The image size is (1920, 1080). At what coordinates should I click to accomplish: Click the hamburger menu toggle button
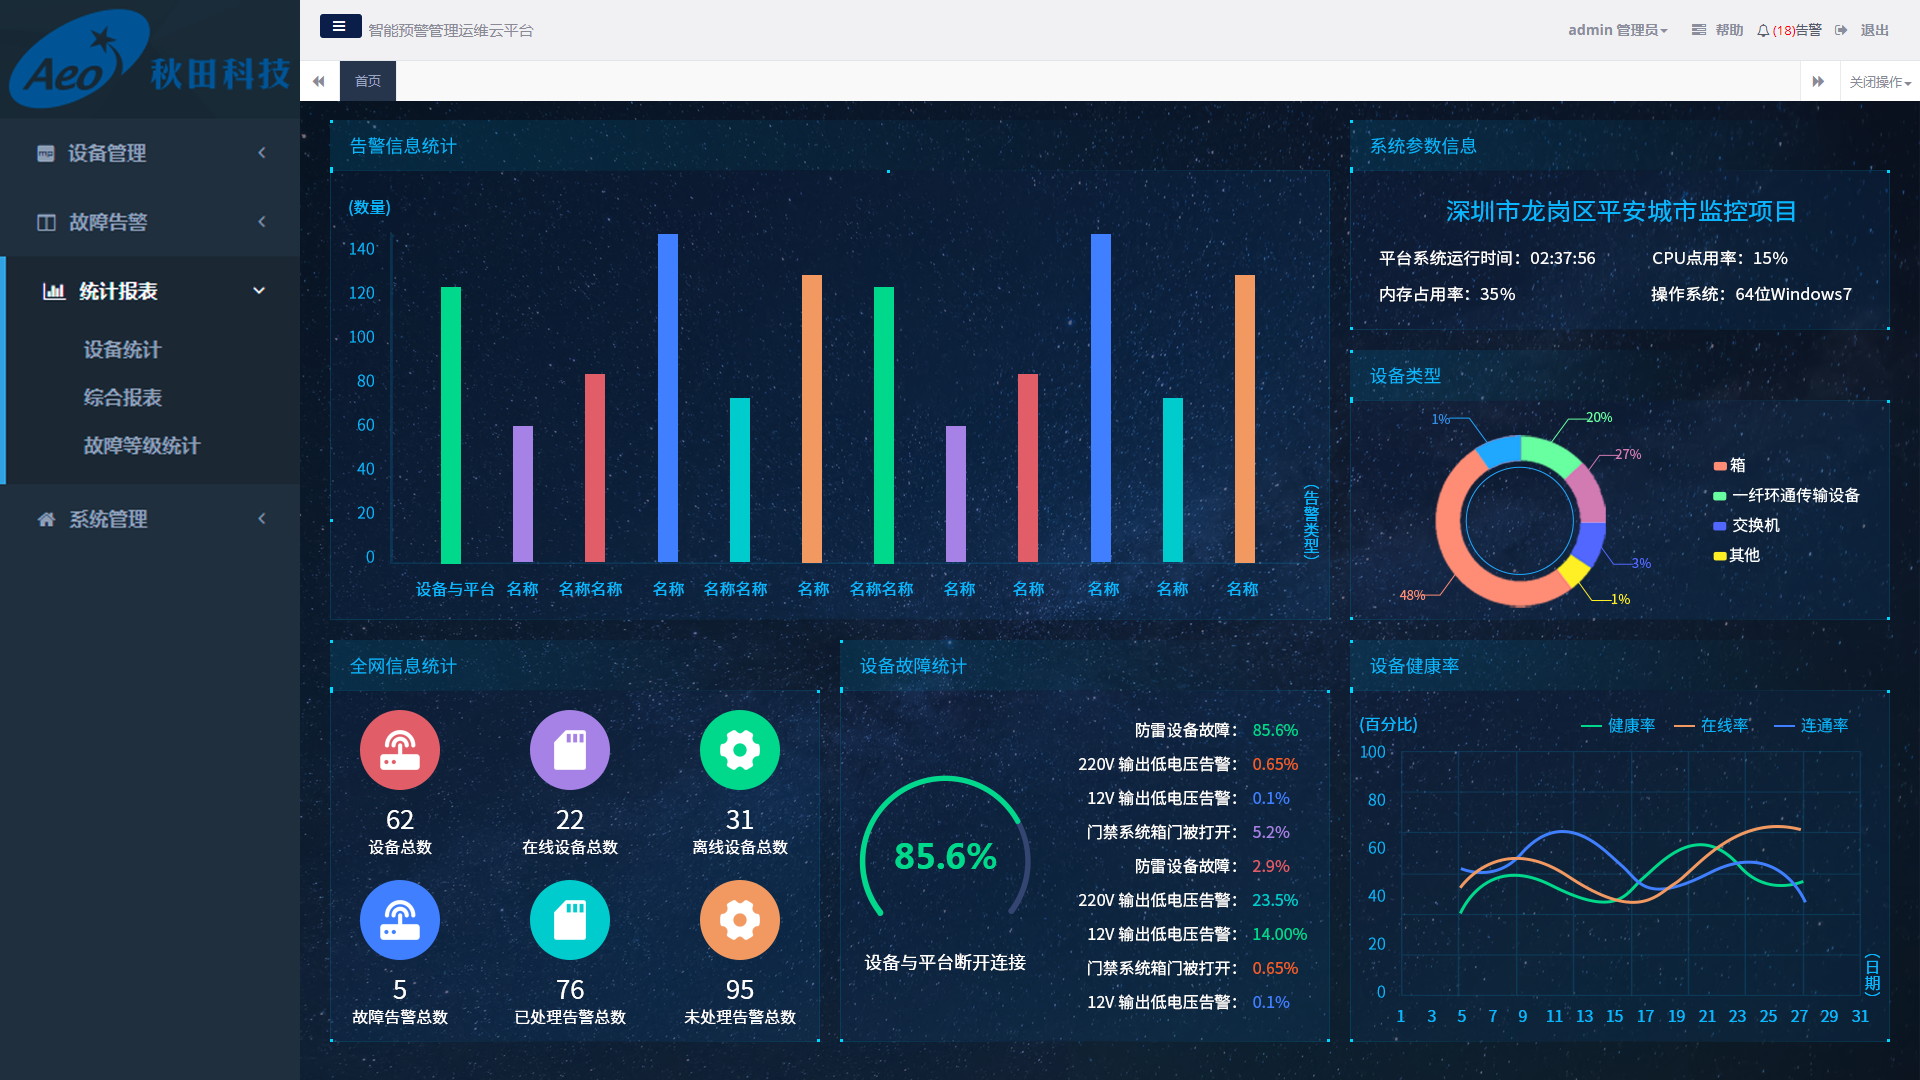pos(340,26)
